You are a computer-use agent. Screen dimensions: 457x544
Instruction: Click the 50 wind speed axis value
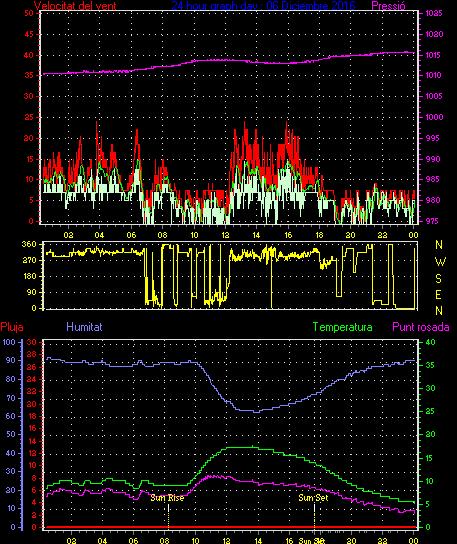[x=29, y=13]
